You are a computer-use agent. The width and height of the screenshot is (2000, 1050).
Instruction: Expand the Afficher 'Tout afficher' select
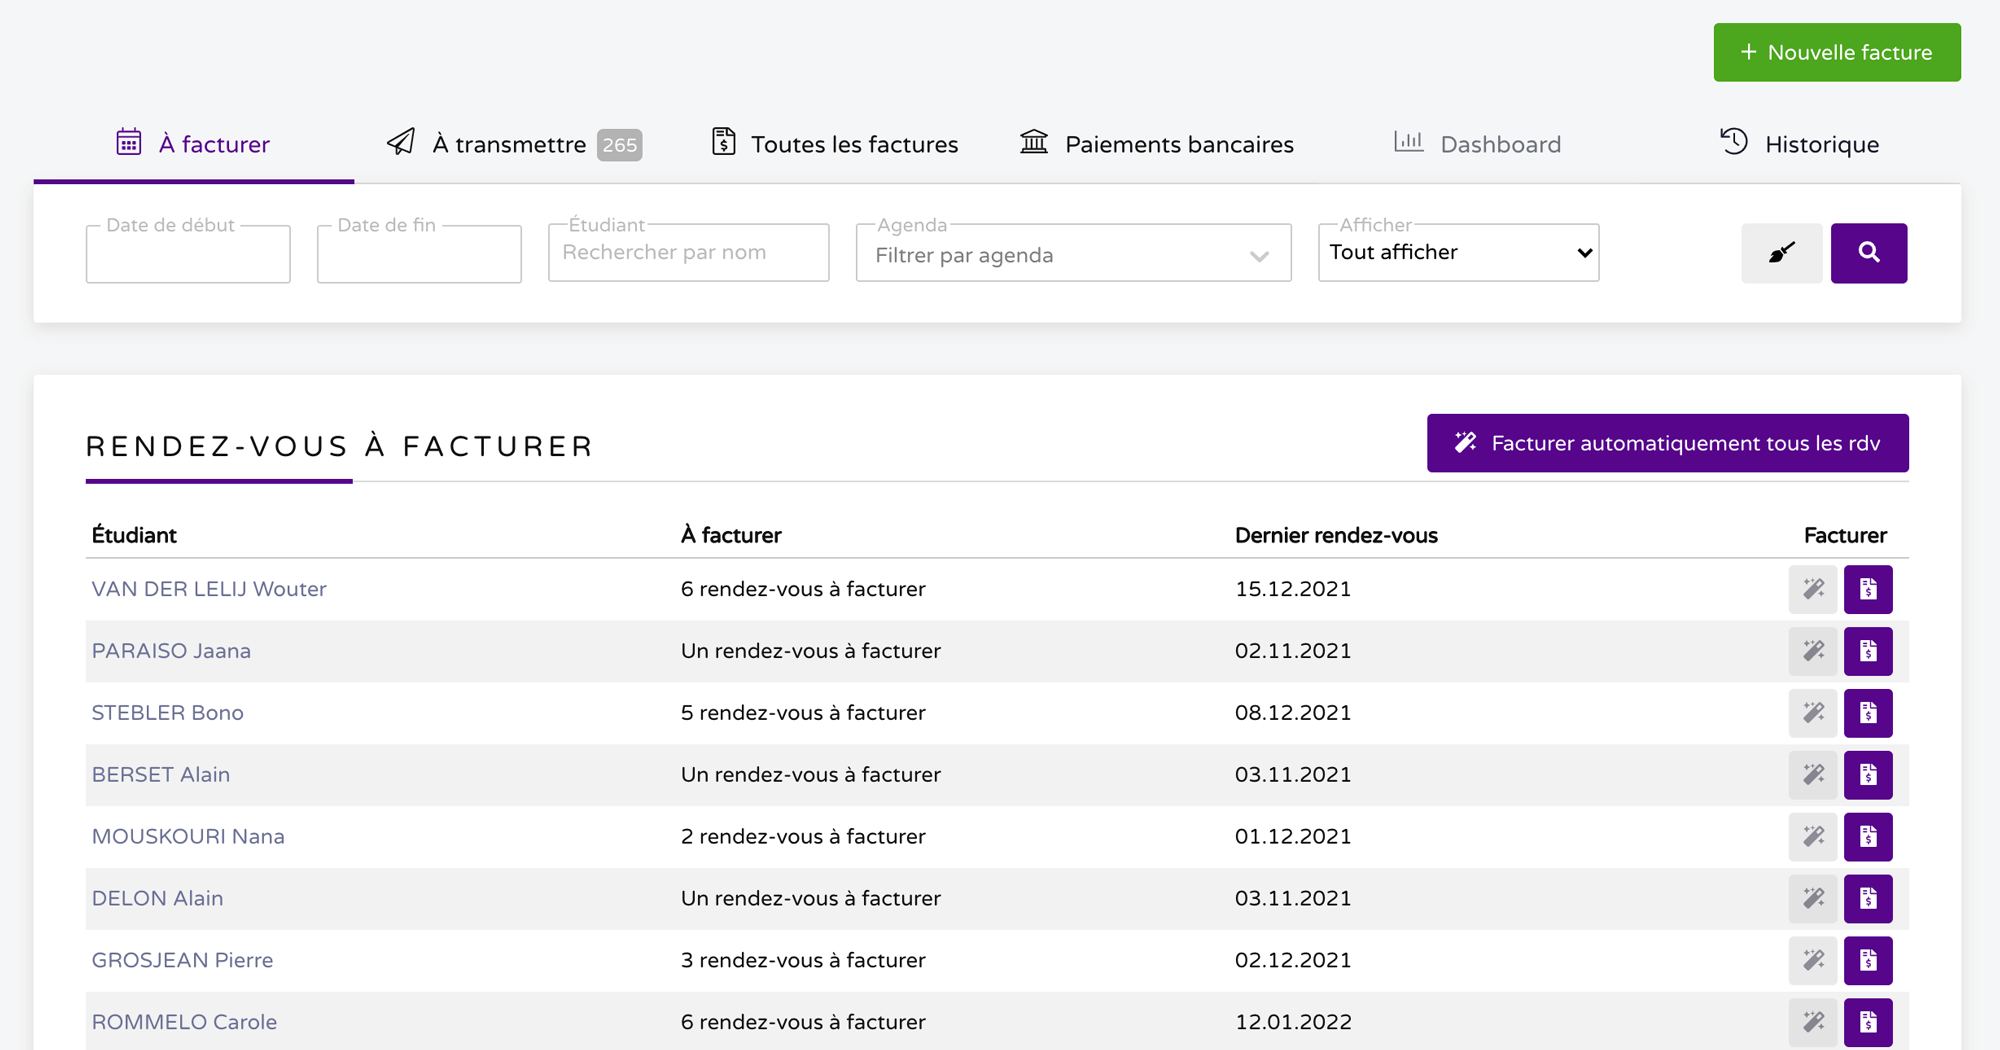1458,253
